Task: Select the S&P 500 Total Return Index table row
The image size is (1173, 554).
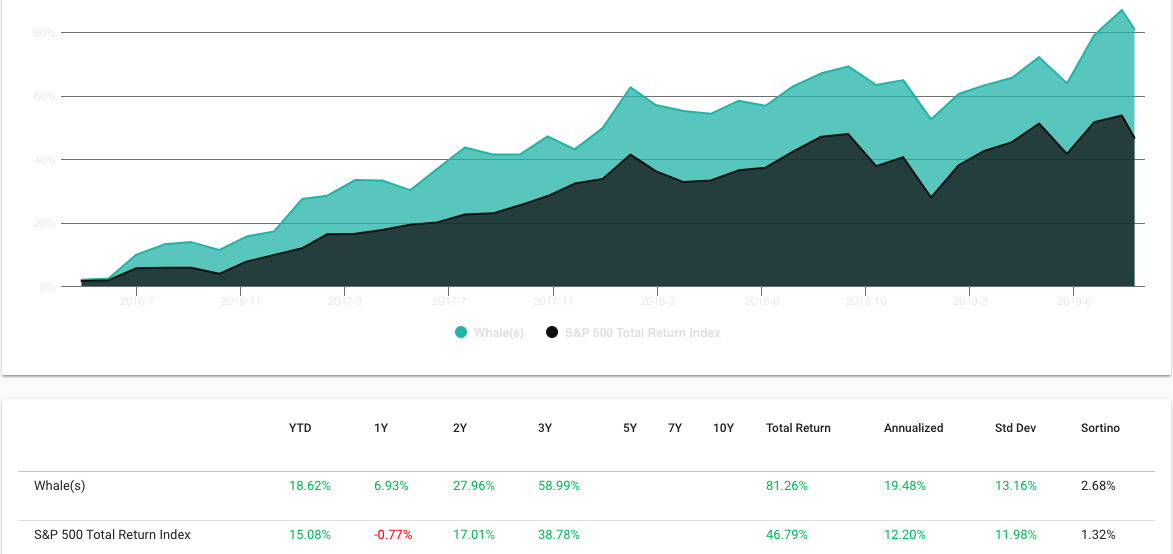Action: pos(112,535)
